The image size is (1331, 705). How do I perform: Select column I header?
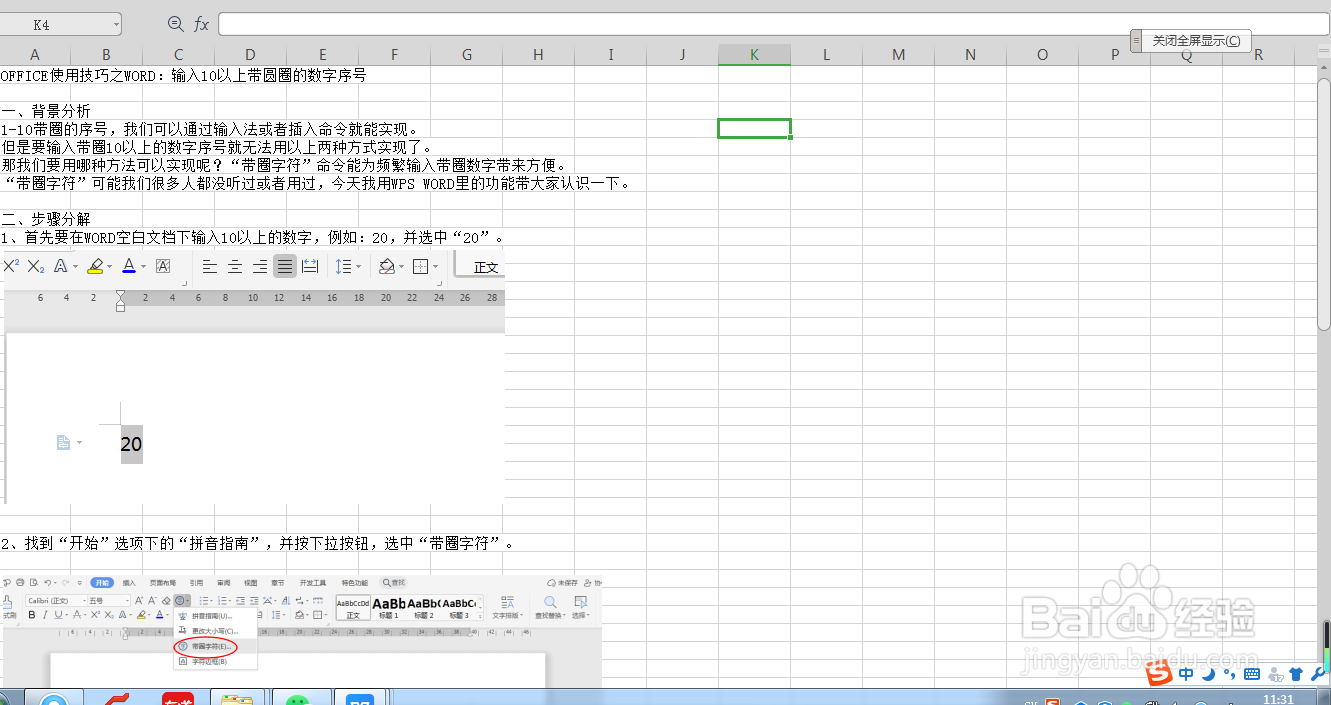[x=611, y=55]
